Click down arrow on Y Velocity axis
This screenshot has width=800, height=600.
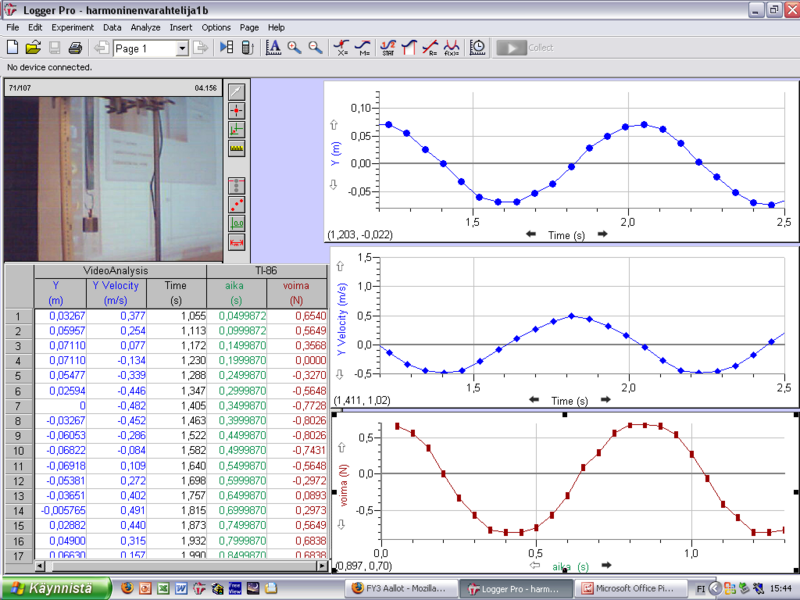point(340,375)
